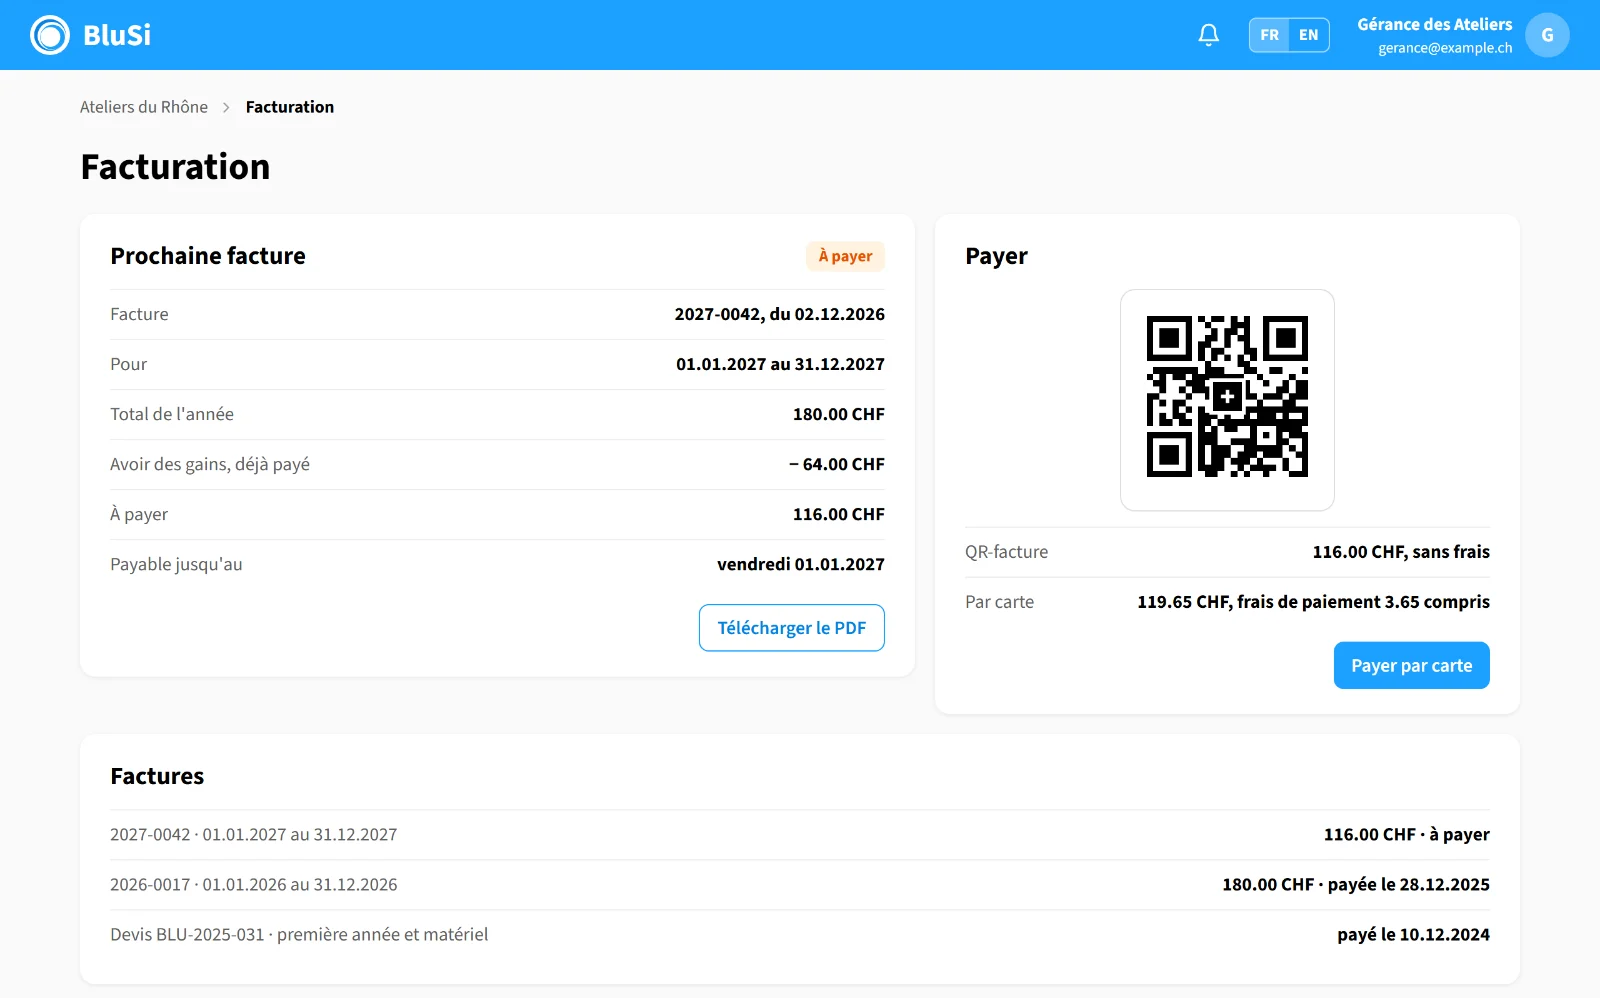Click the QR-facture code image

click(1227, 397)
